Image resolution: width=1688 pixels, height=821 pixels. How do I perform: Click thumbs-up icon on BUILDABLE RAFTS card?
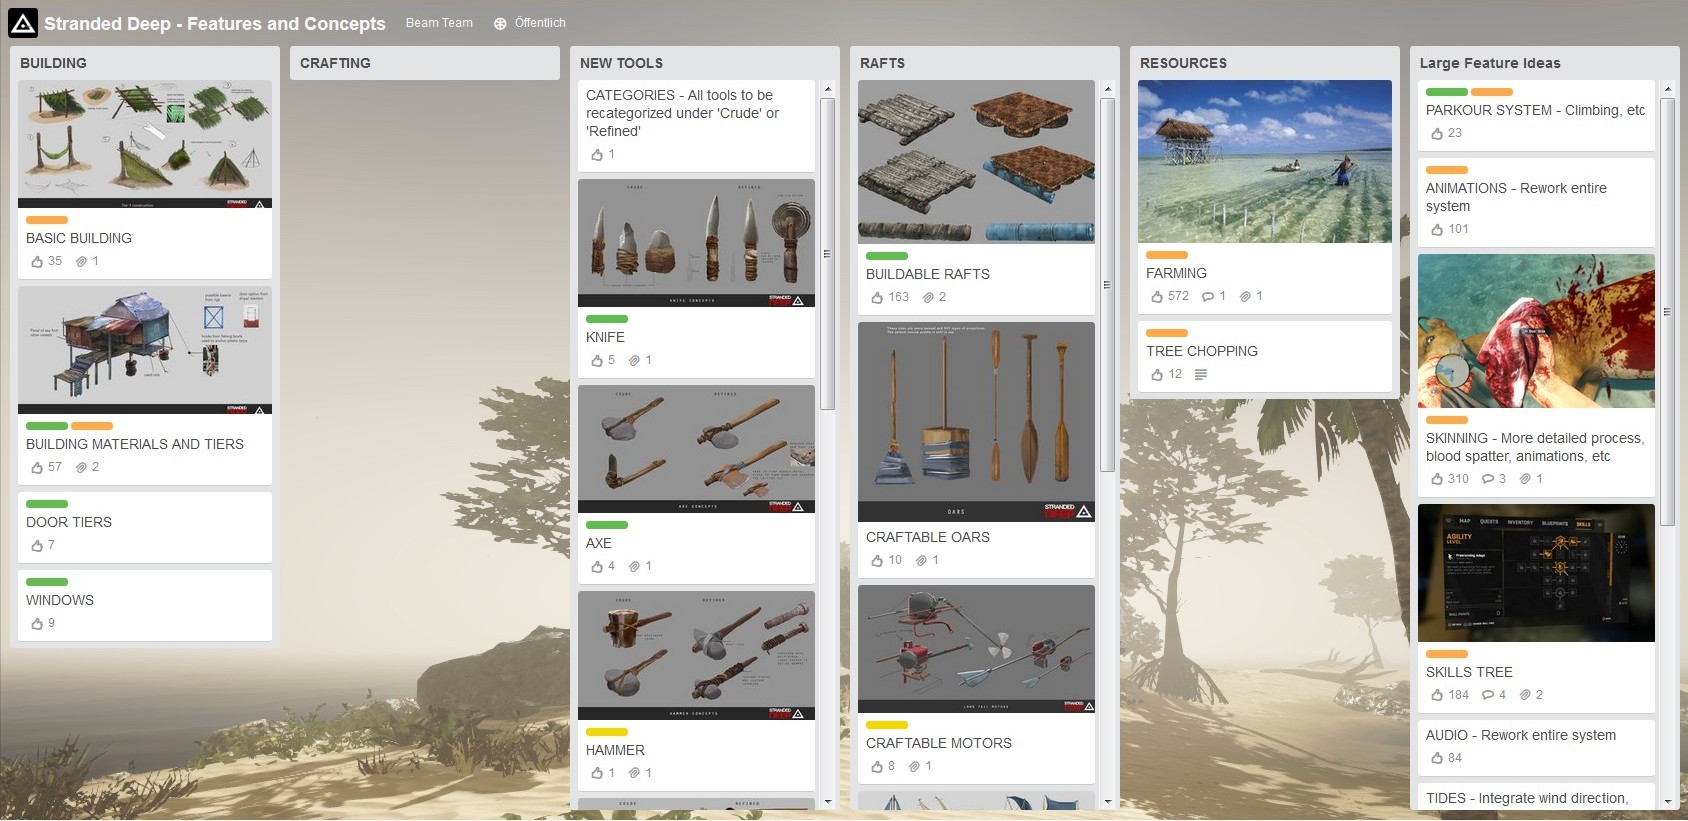pyautogui.click(x=877, y=297)
